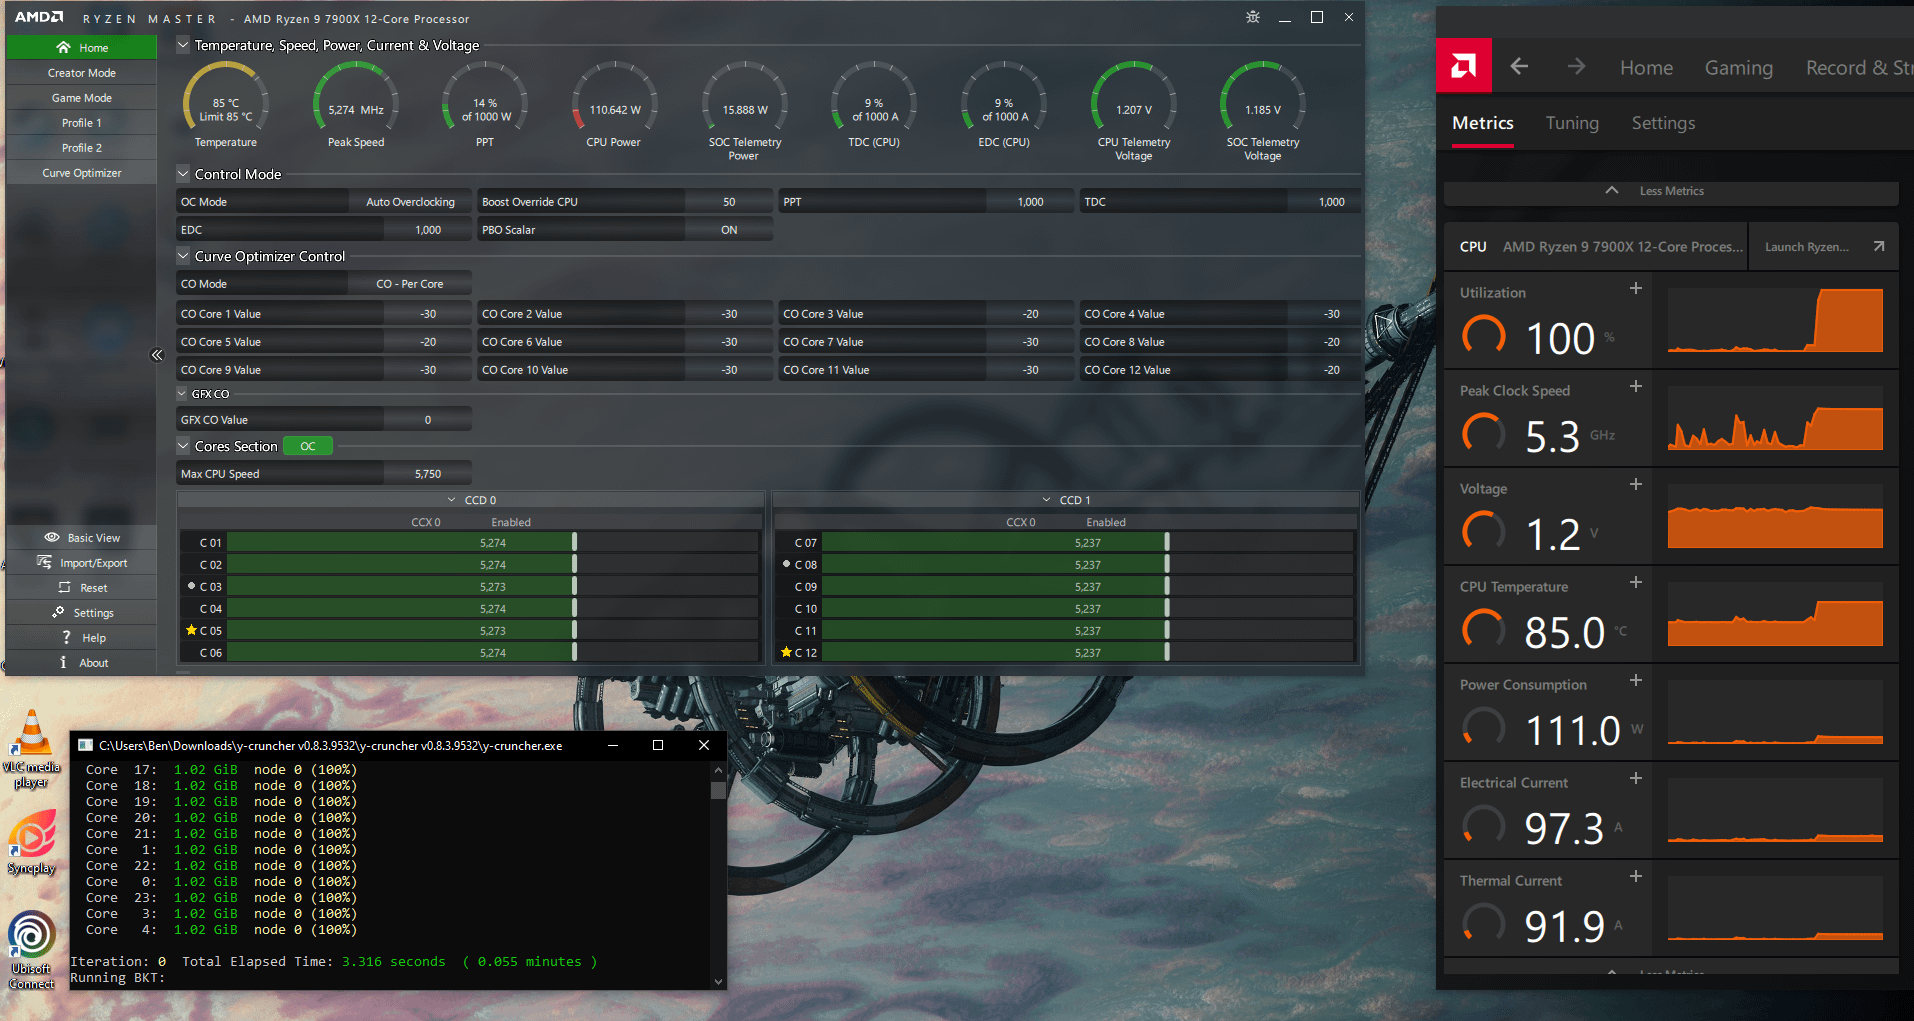1914x1021 pixels.
Task: Collapse the Ryzen Master sidebar with the double chevron
Action: point(157,355)
